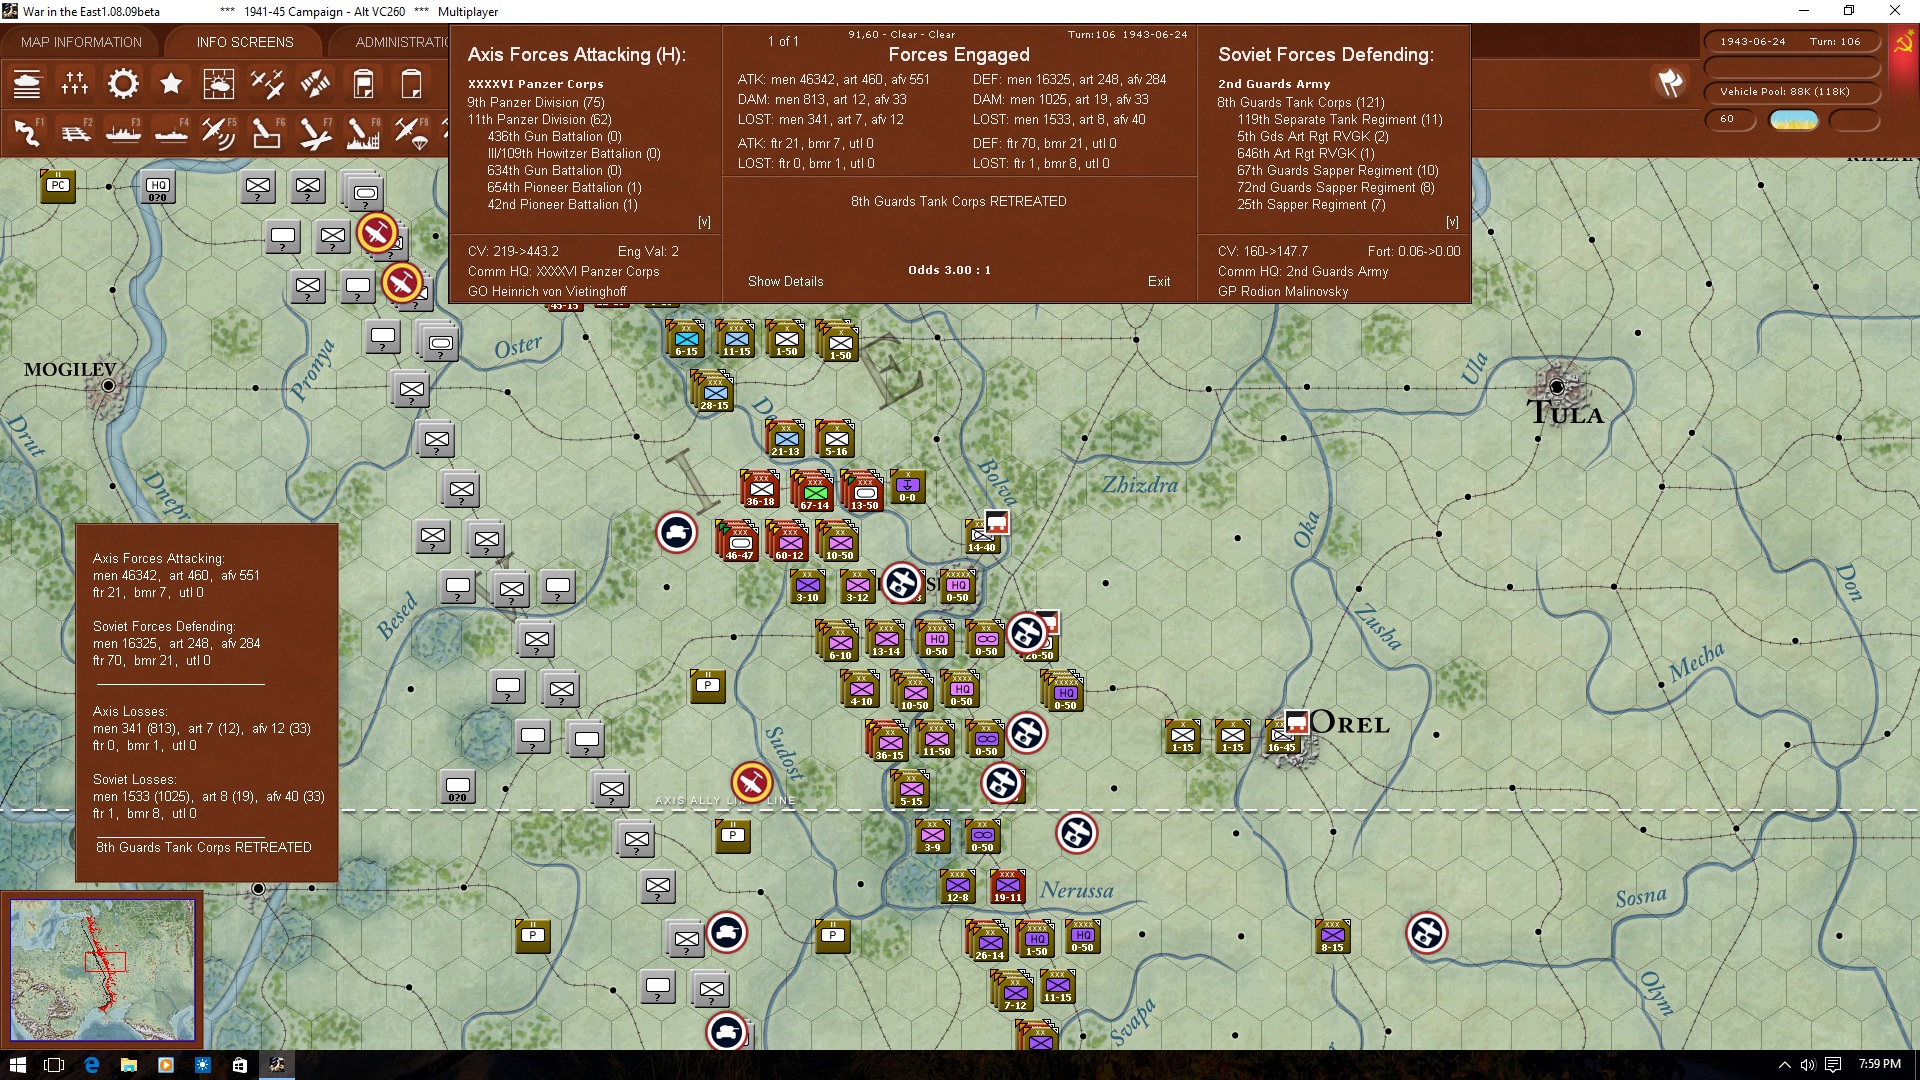Select F1 move mode winding arrow
The height and width of the screenshot is (1080, 1920).
coord(27,132)
